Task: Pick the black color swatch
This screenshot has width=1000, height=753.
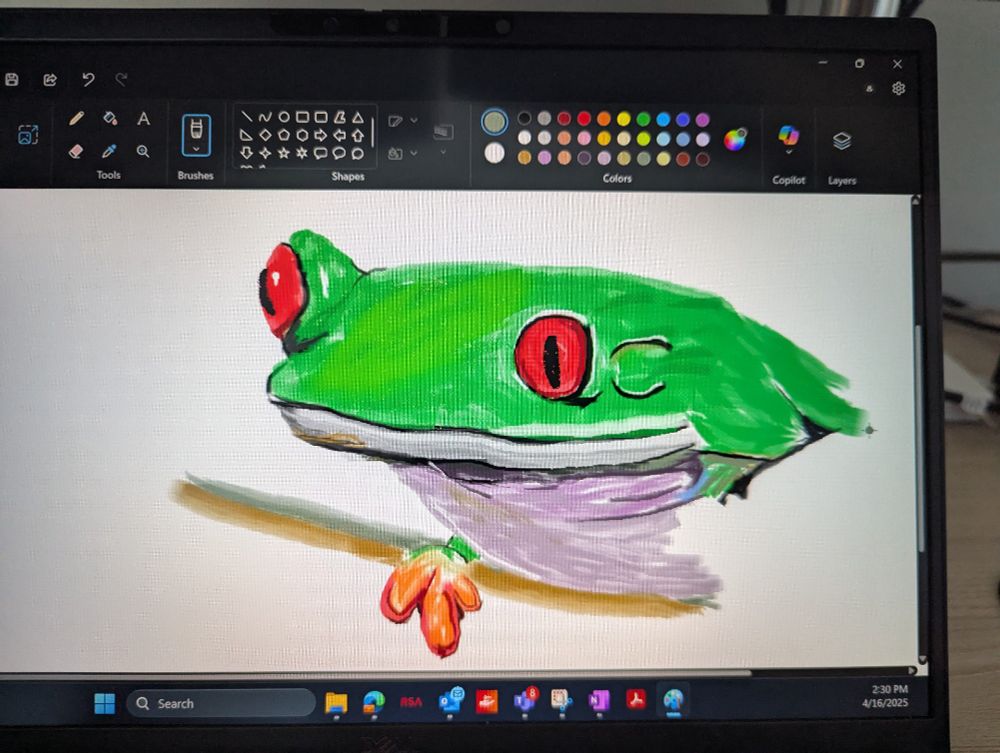Action: (x=524, y=118)
